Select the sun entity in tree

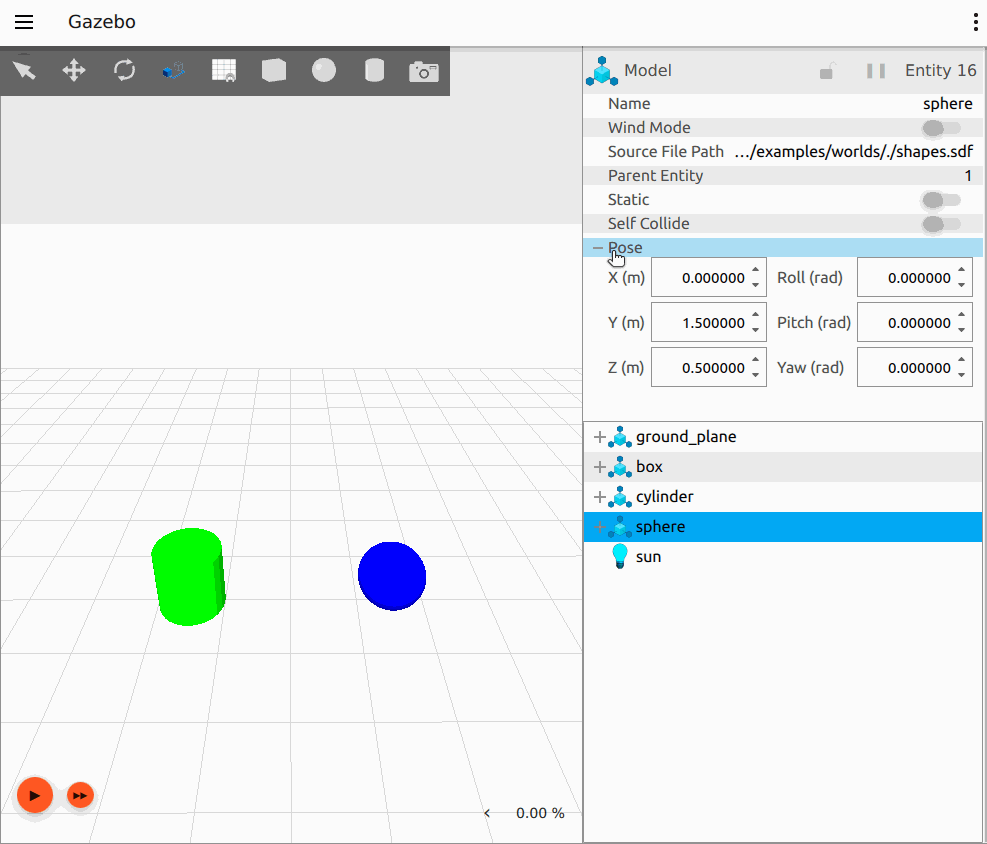click(648, 557)
